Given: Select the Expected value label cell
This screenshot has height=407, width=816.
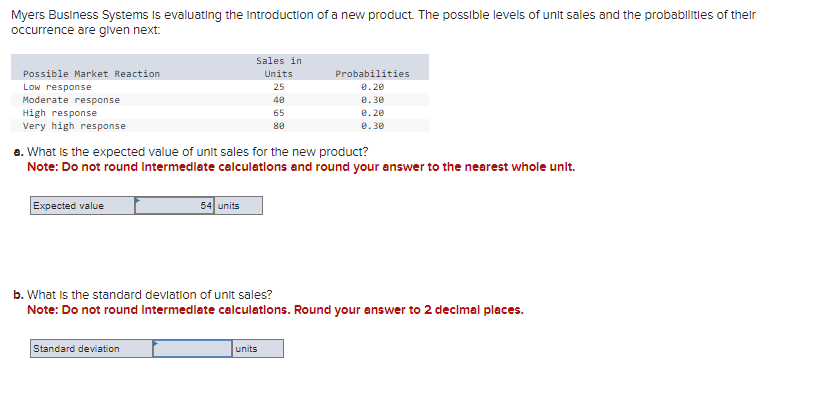Looking at the screenshot, I should coord(82,206).
